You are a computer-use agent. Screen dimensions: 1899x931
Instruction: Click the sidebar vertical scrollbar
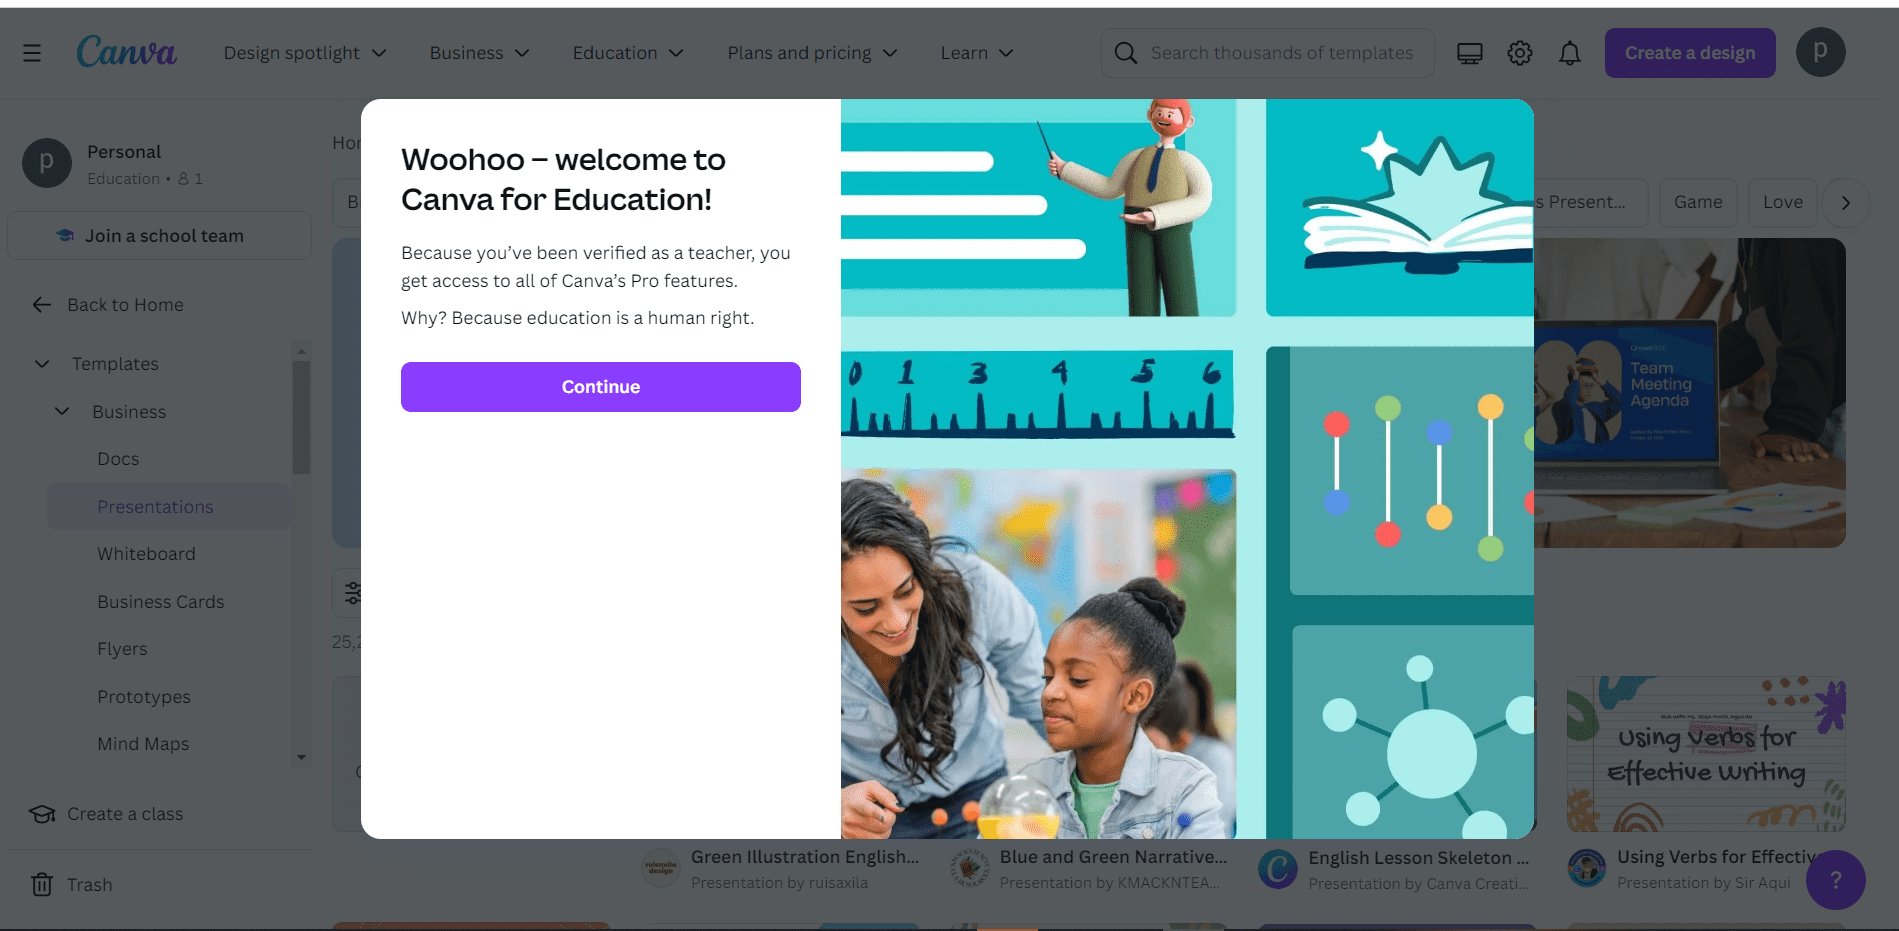coord(301,417)
